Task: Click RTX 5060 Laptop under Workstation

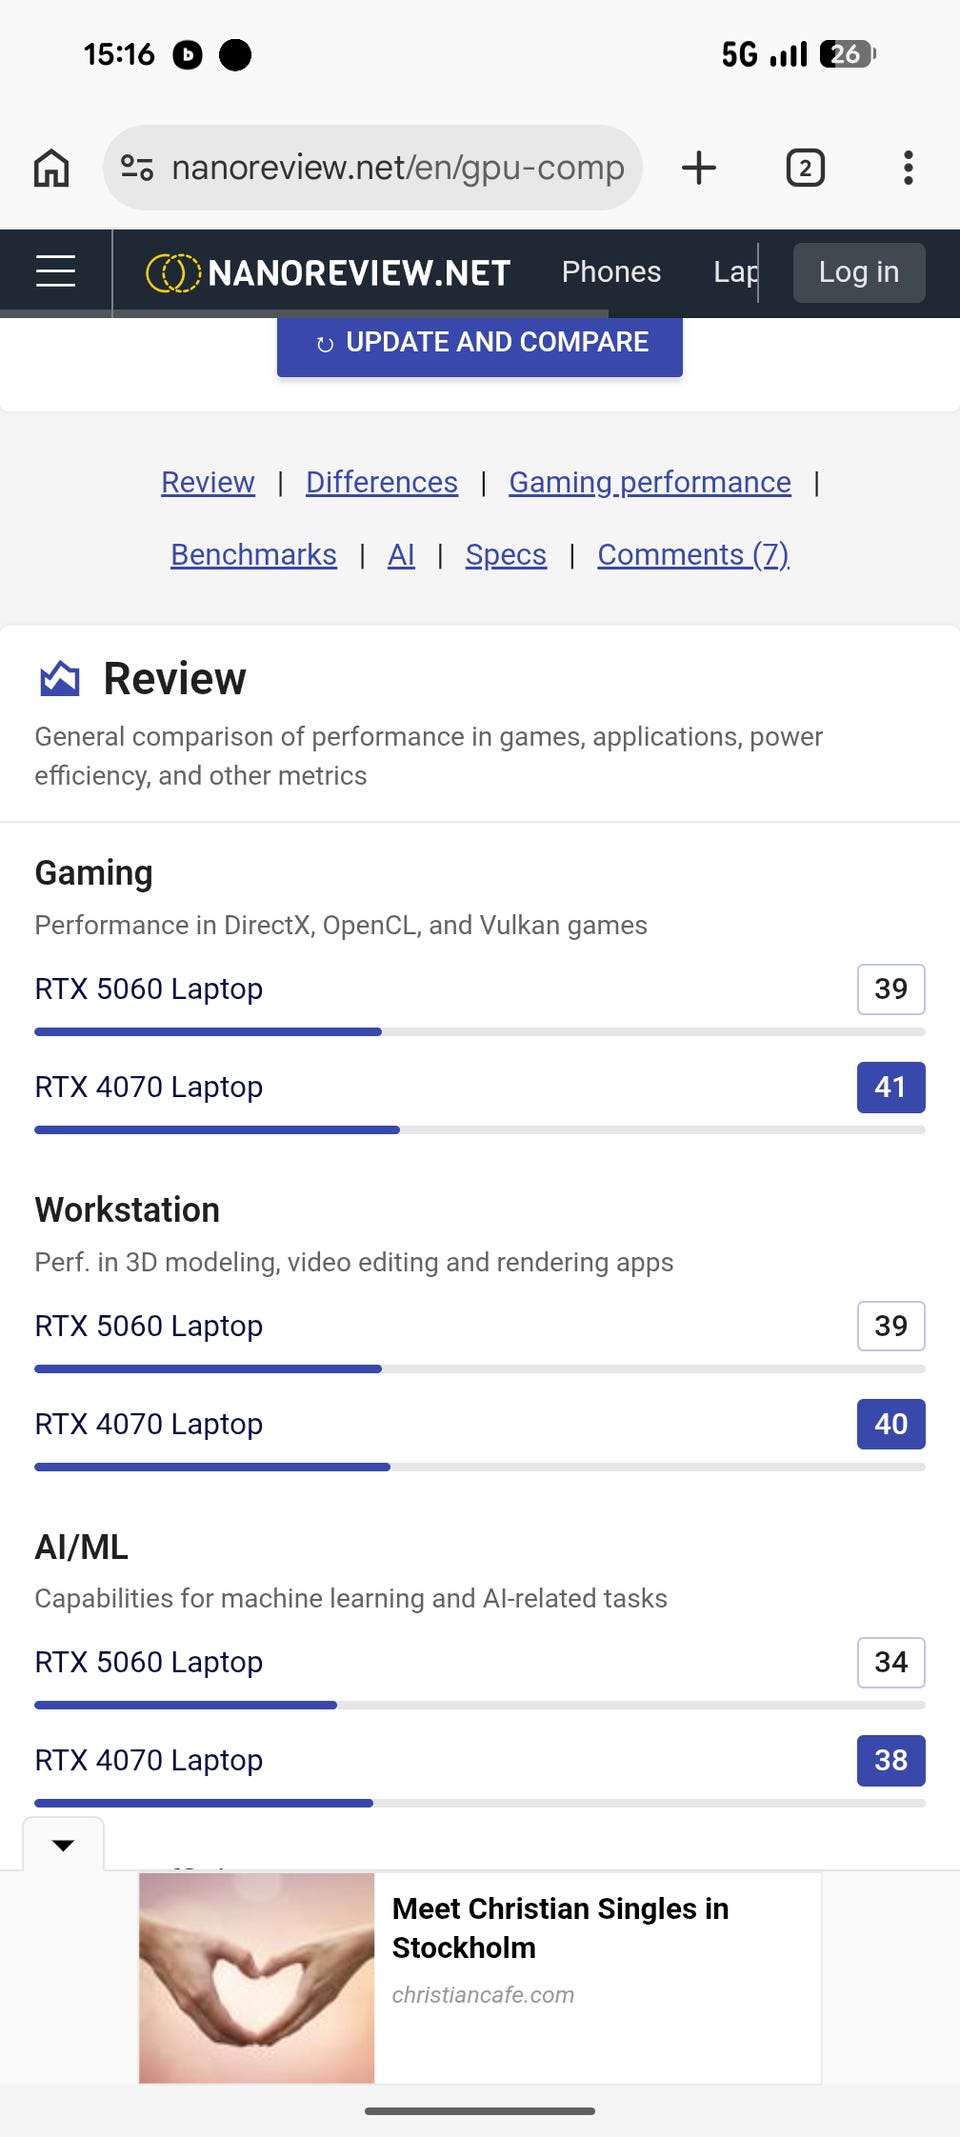Action: click(x=149, y=1326)
